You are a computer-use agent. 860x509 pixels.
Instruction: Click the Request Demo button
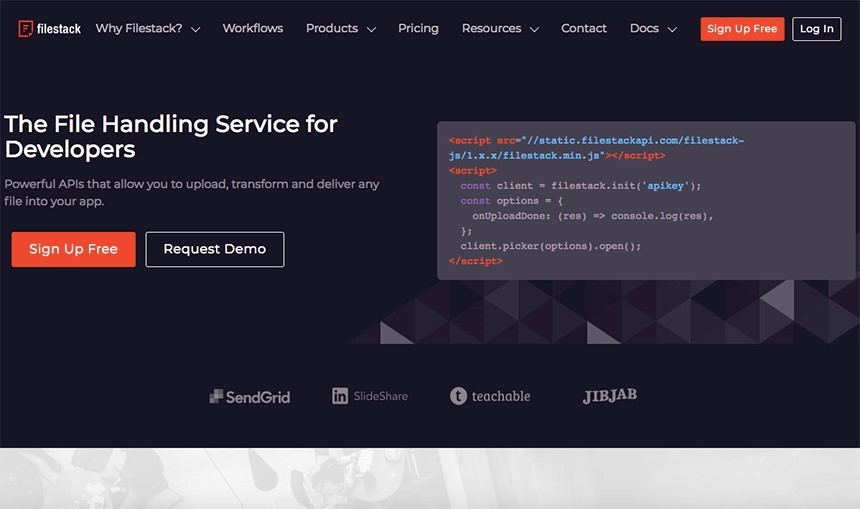pyautogui.click(x=215, y=250)
